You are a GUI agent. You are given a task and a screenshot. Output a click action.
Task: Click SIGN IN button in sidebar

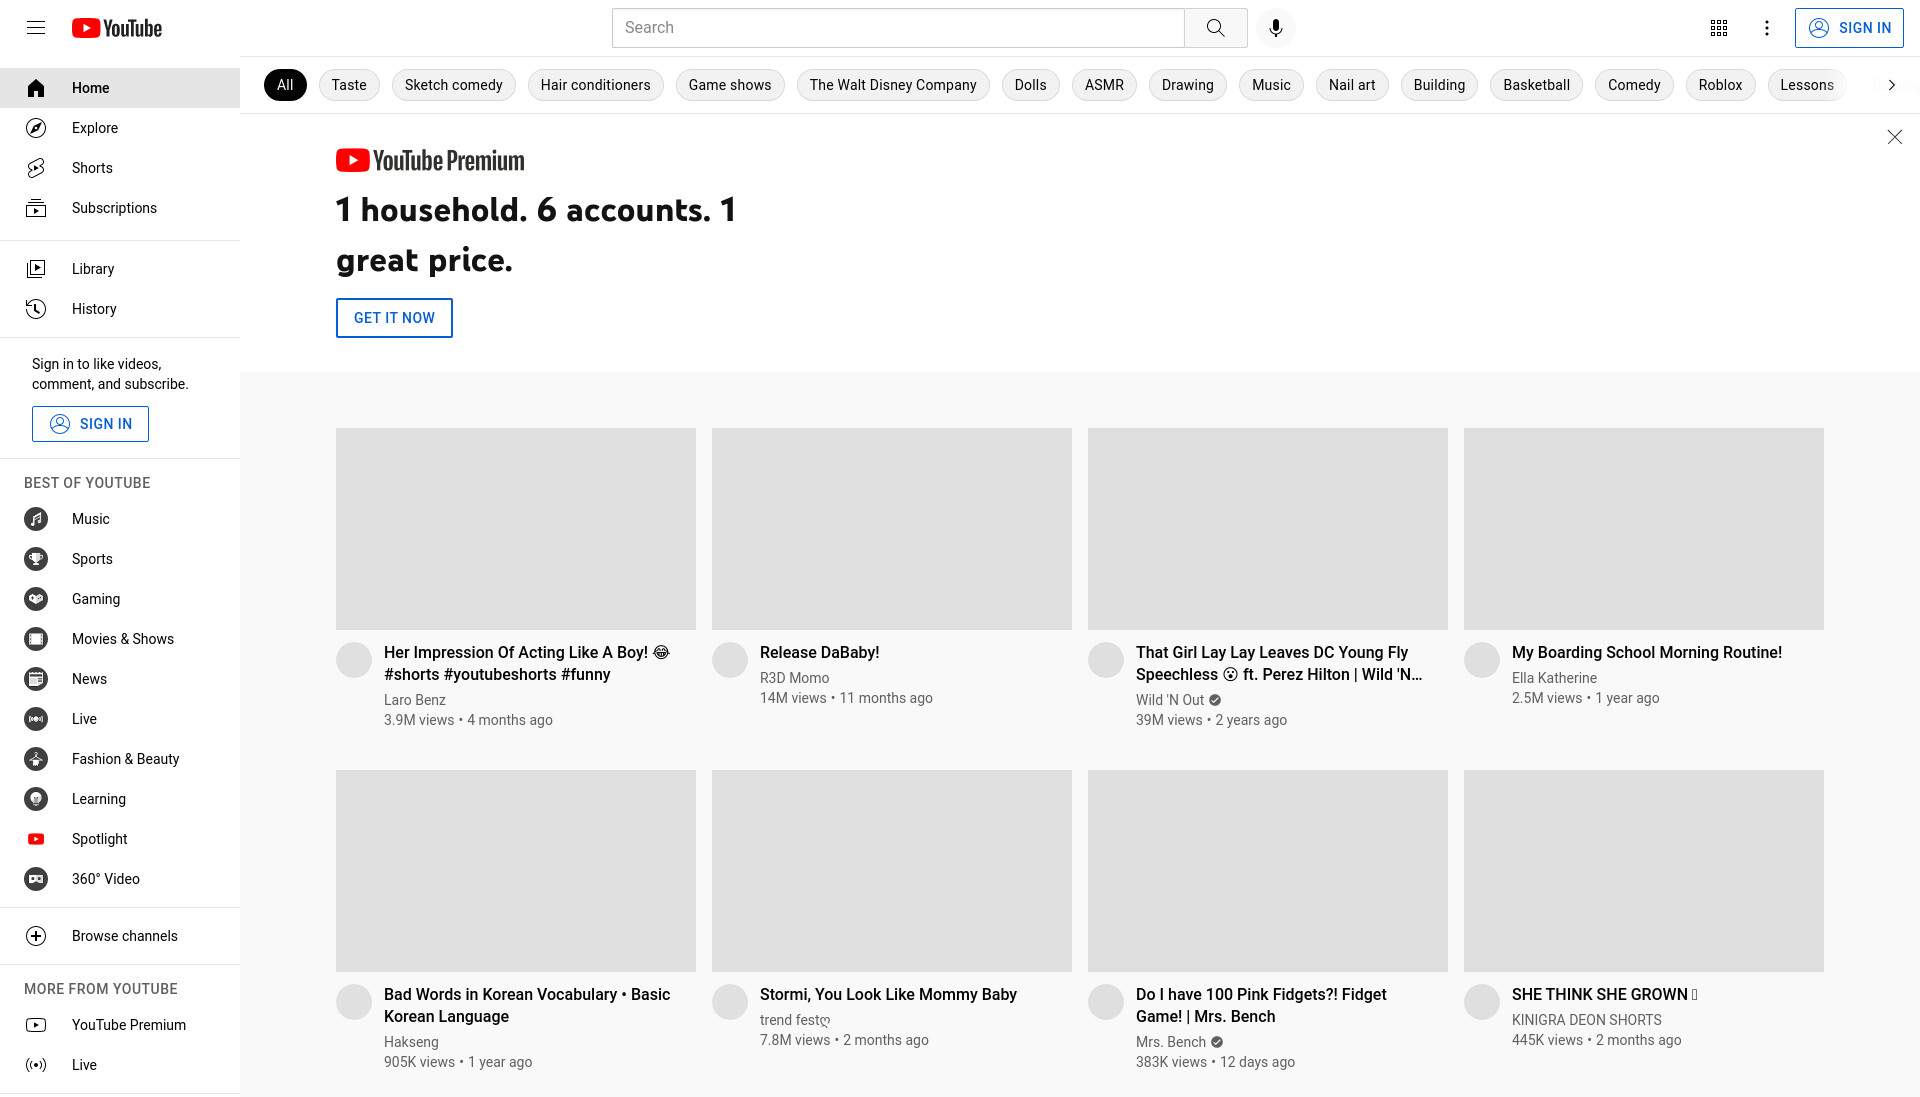pos(90,424)
